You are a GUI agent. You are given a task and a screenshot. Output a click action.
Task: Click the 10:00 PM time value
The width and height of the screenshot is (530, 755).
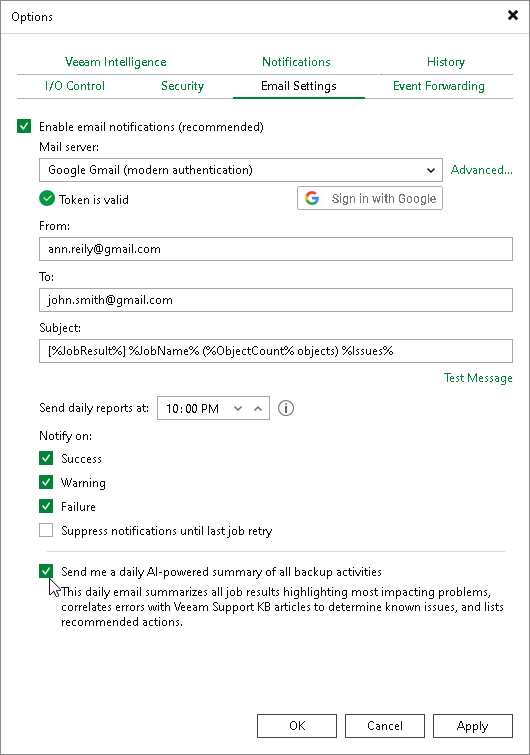coord(192,408)
